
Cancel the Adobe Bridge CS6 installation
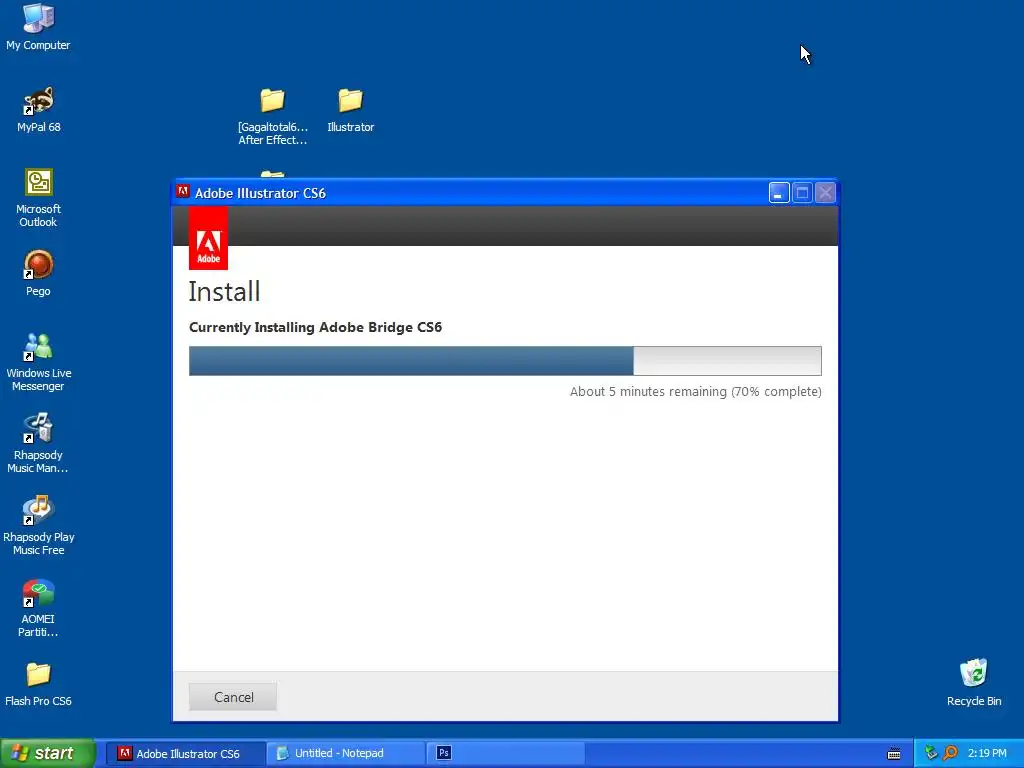tap(233, 697)
